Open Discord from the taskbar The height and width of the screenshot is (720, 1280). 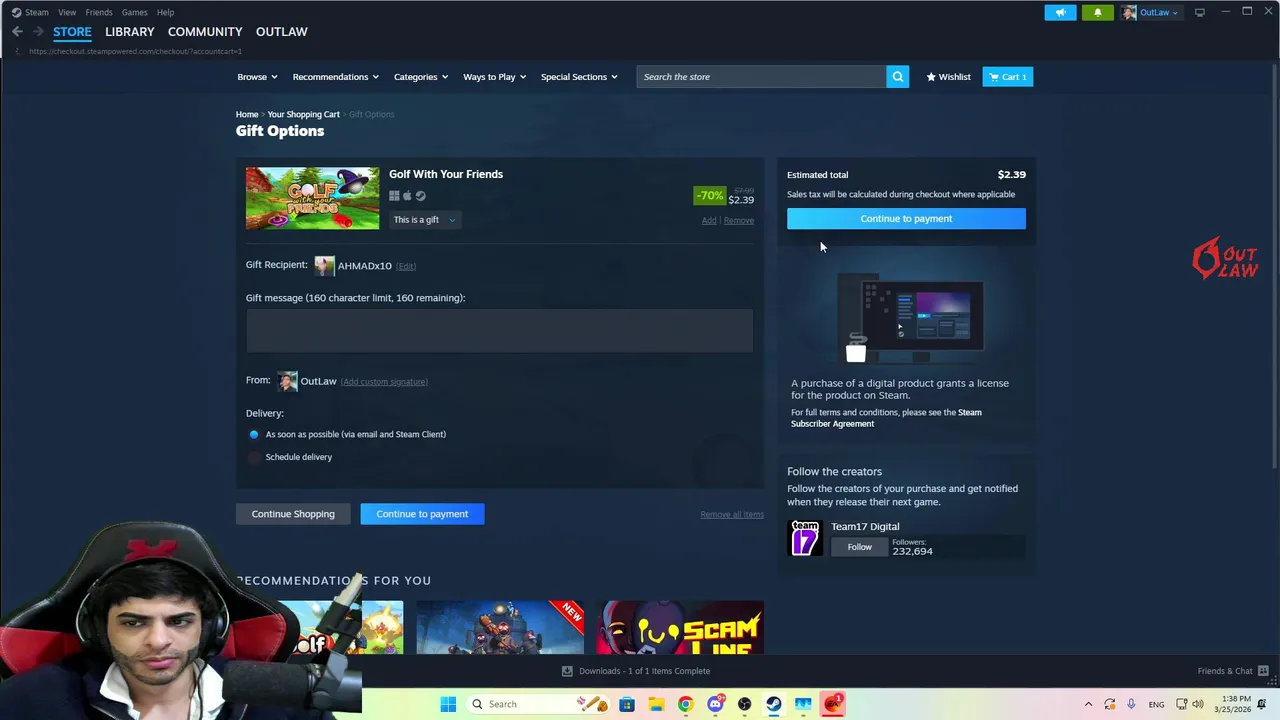715,704
